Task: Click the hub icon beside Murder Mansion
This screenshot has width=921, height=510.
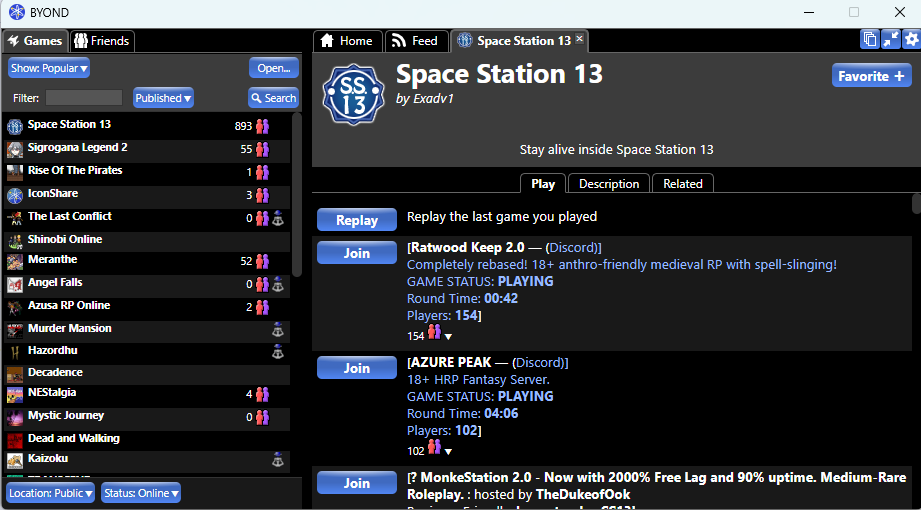Action: coord(278,330)
